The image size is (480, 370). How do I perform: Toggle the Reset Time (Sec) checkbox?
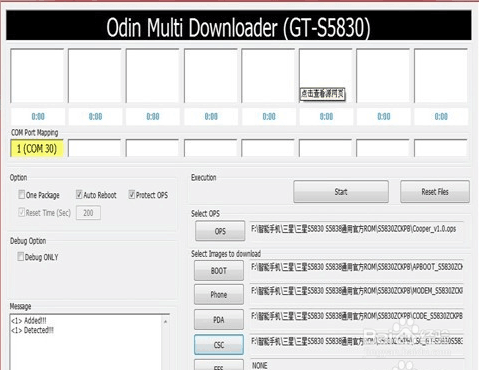(22, 212)
